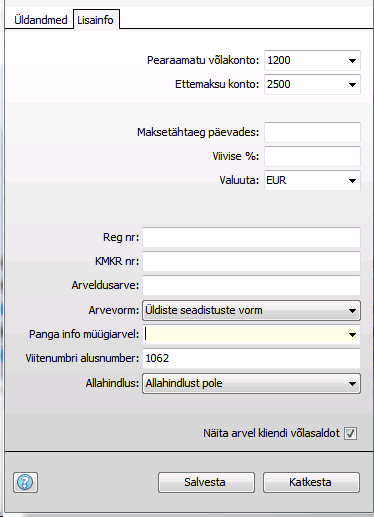The width and height of the screenshot is (374, 517).
Task: Focus the KMKR nr text box
Action: (x=251, y=261)
